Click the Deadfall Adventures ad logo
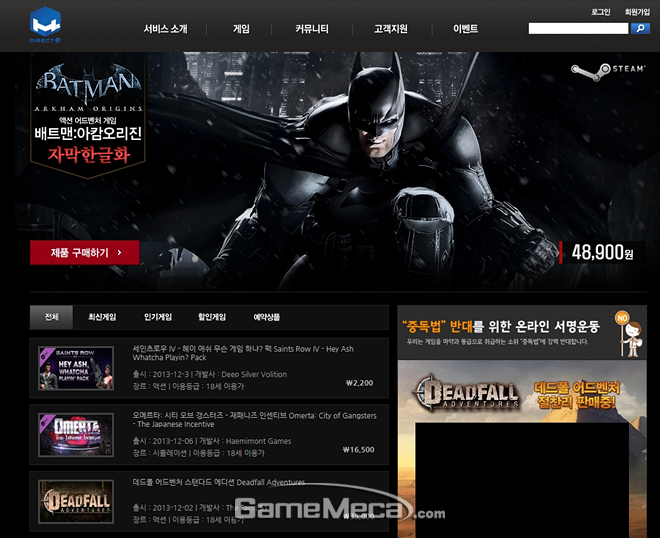Viewport: 660px width, 538px height. click(467, 393)
